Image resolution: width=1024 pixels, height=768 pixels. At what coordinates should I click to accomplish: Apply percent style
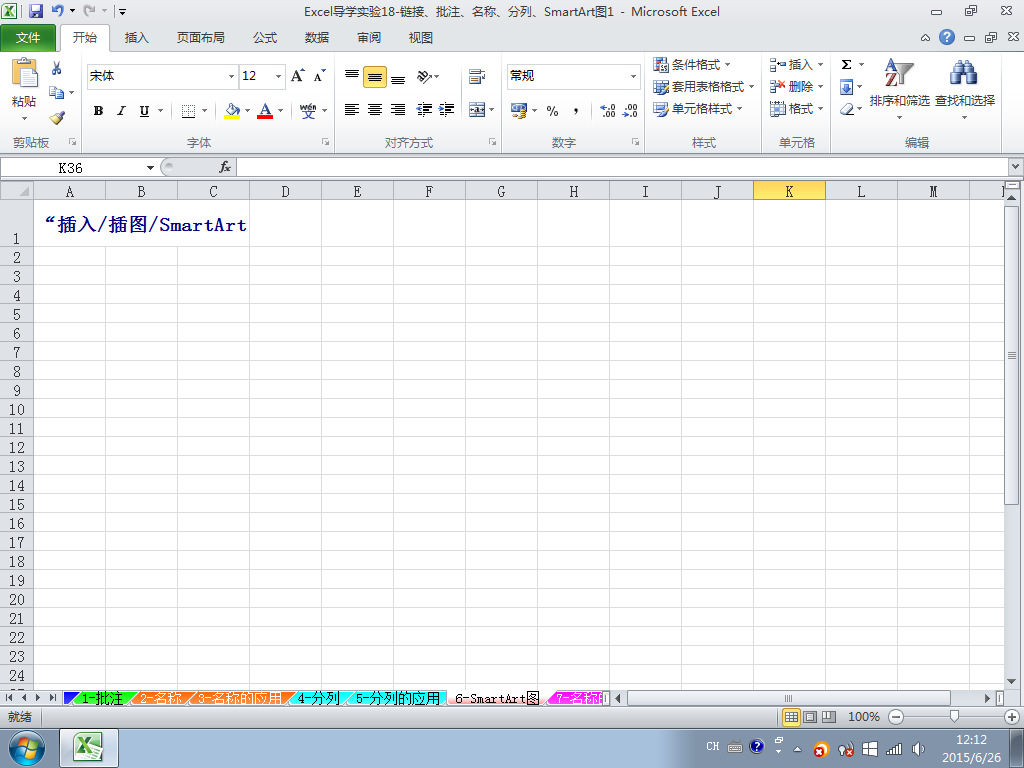click(x=552, y=111)
